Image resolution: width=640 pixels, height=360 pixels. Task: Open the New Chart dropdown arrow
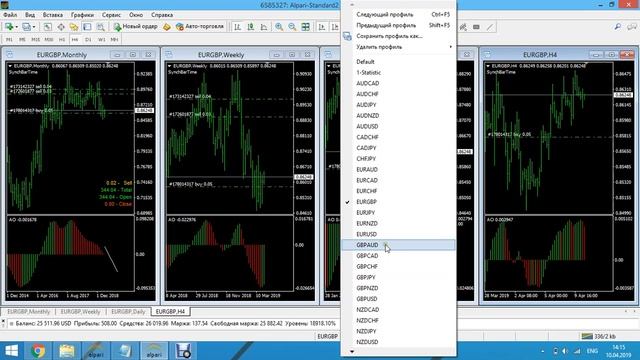[16, 27]
